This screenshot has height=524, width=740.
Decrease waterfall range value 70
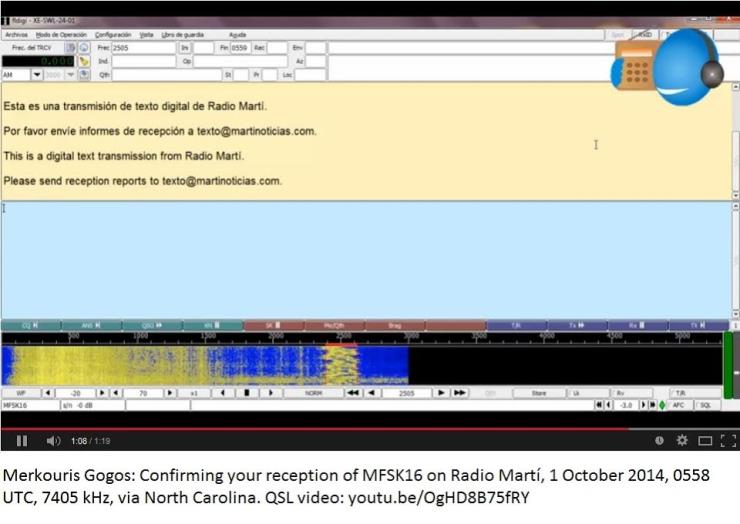pyautogui.click(x=116, y=393)
